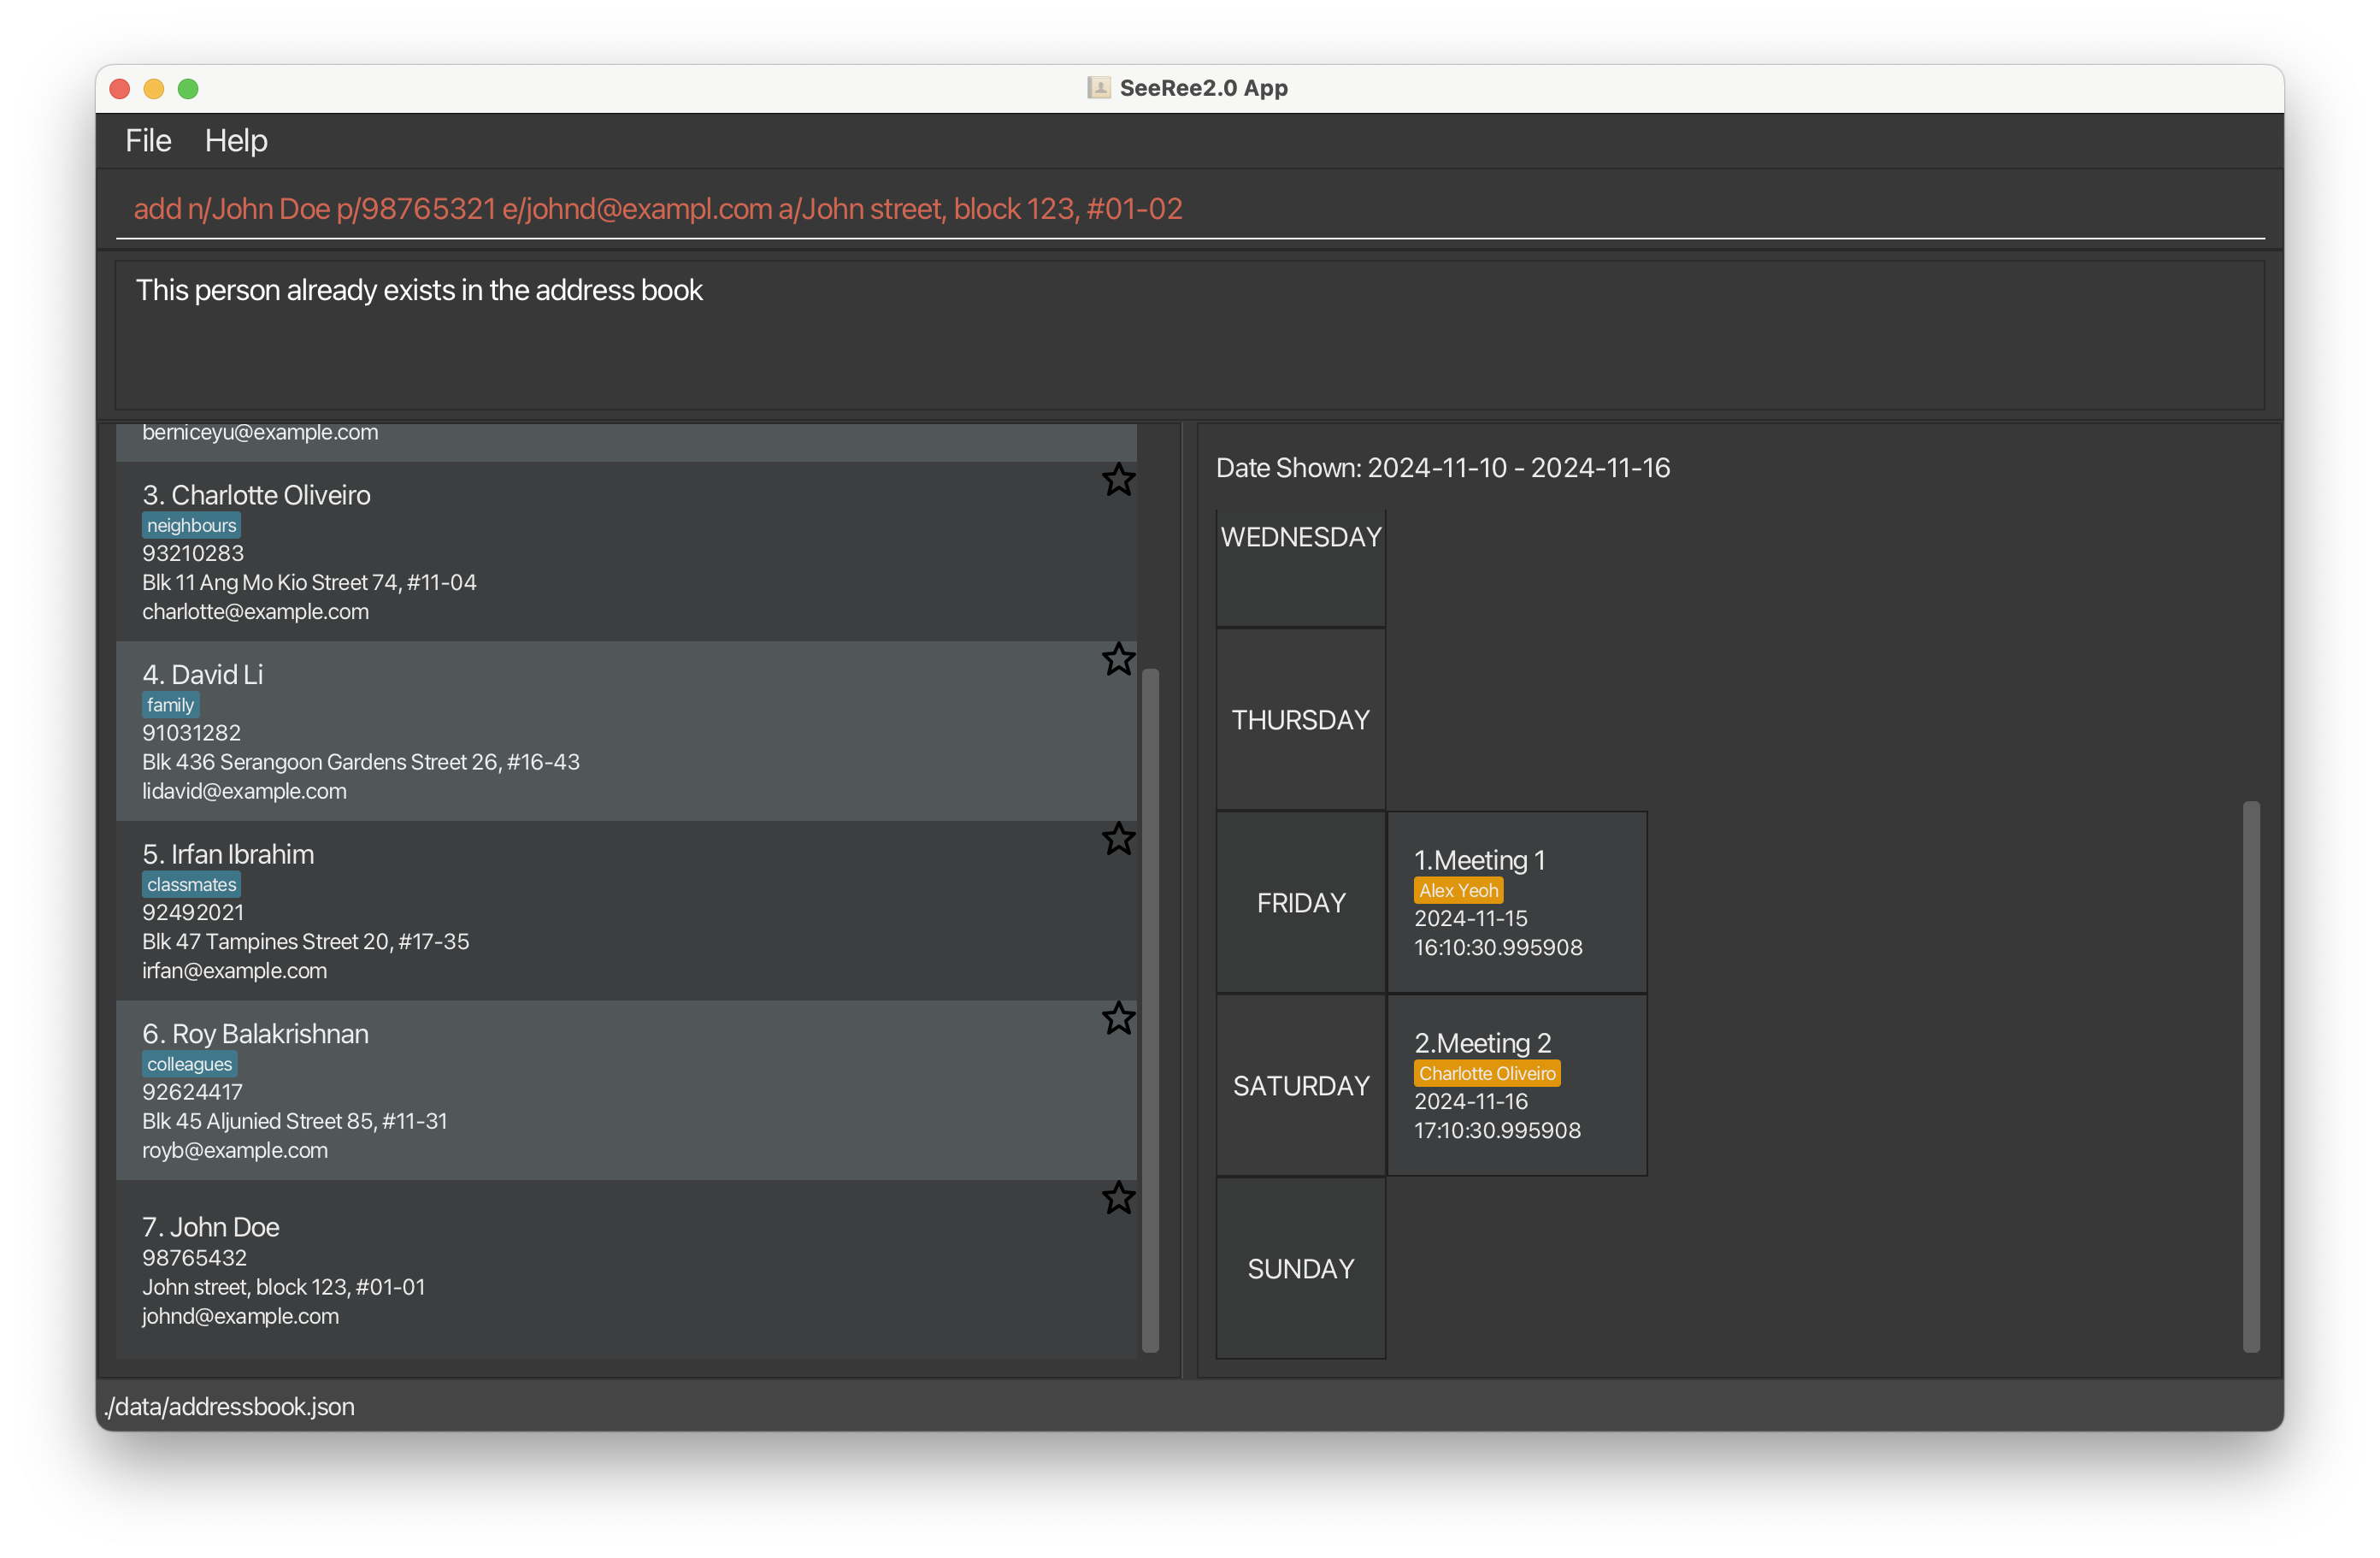Viewport: 2380px width, 1558px height.
Task: Toggle Roy Balakrishnan's star icon
Action: click(1118, 1019)
